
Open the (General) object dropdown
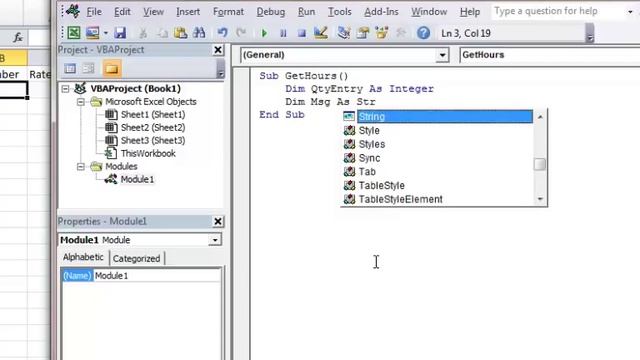coord(442,55)
